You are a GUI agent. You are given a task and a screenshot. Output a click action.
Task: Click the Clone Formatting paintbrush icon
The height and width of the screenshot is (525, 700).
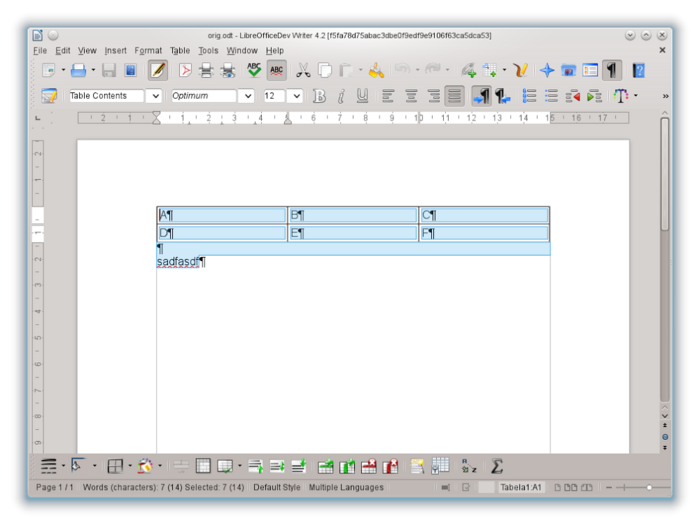(376, 70)
